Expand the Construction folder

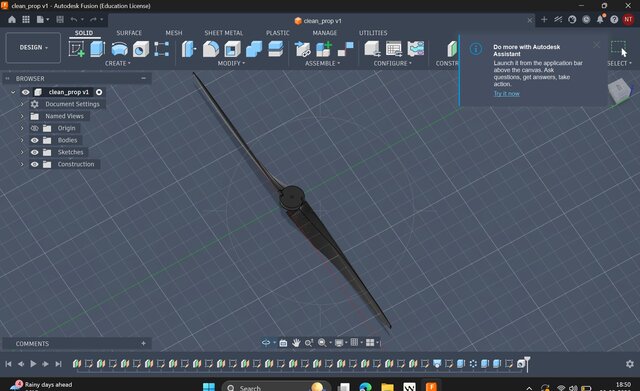[22, 164]
